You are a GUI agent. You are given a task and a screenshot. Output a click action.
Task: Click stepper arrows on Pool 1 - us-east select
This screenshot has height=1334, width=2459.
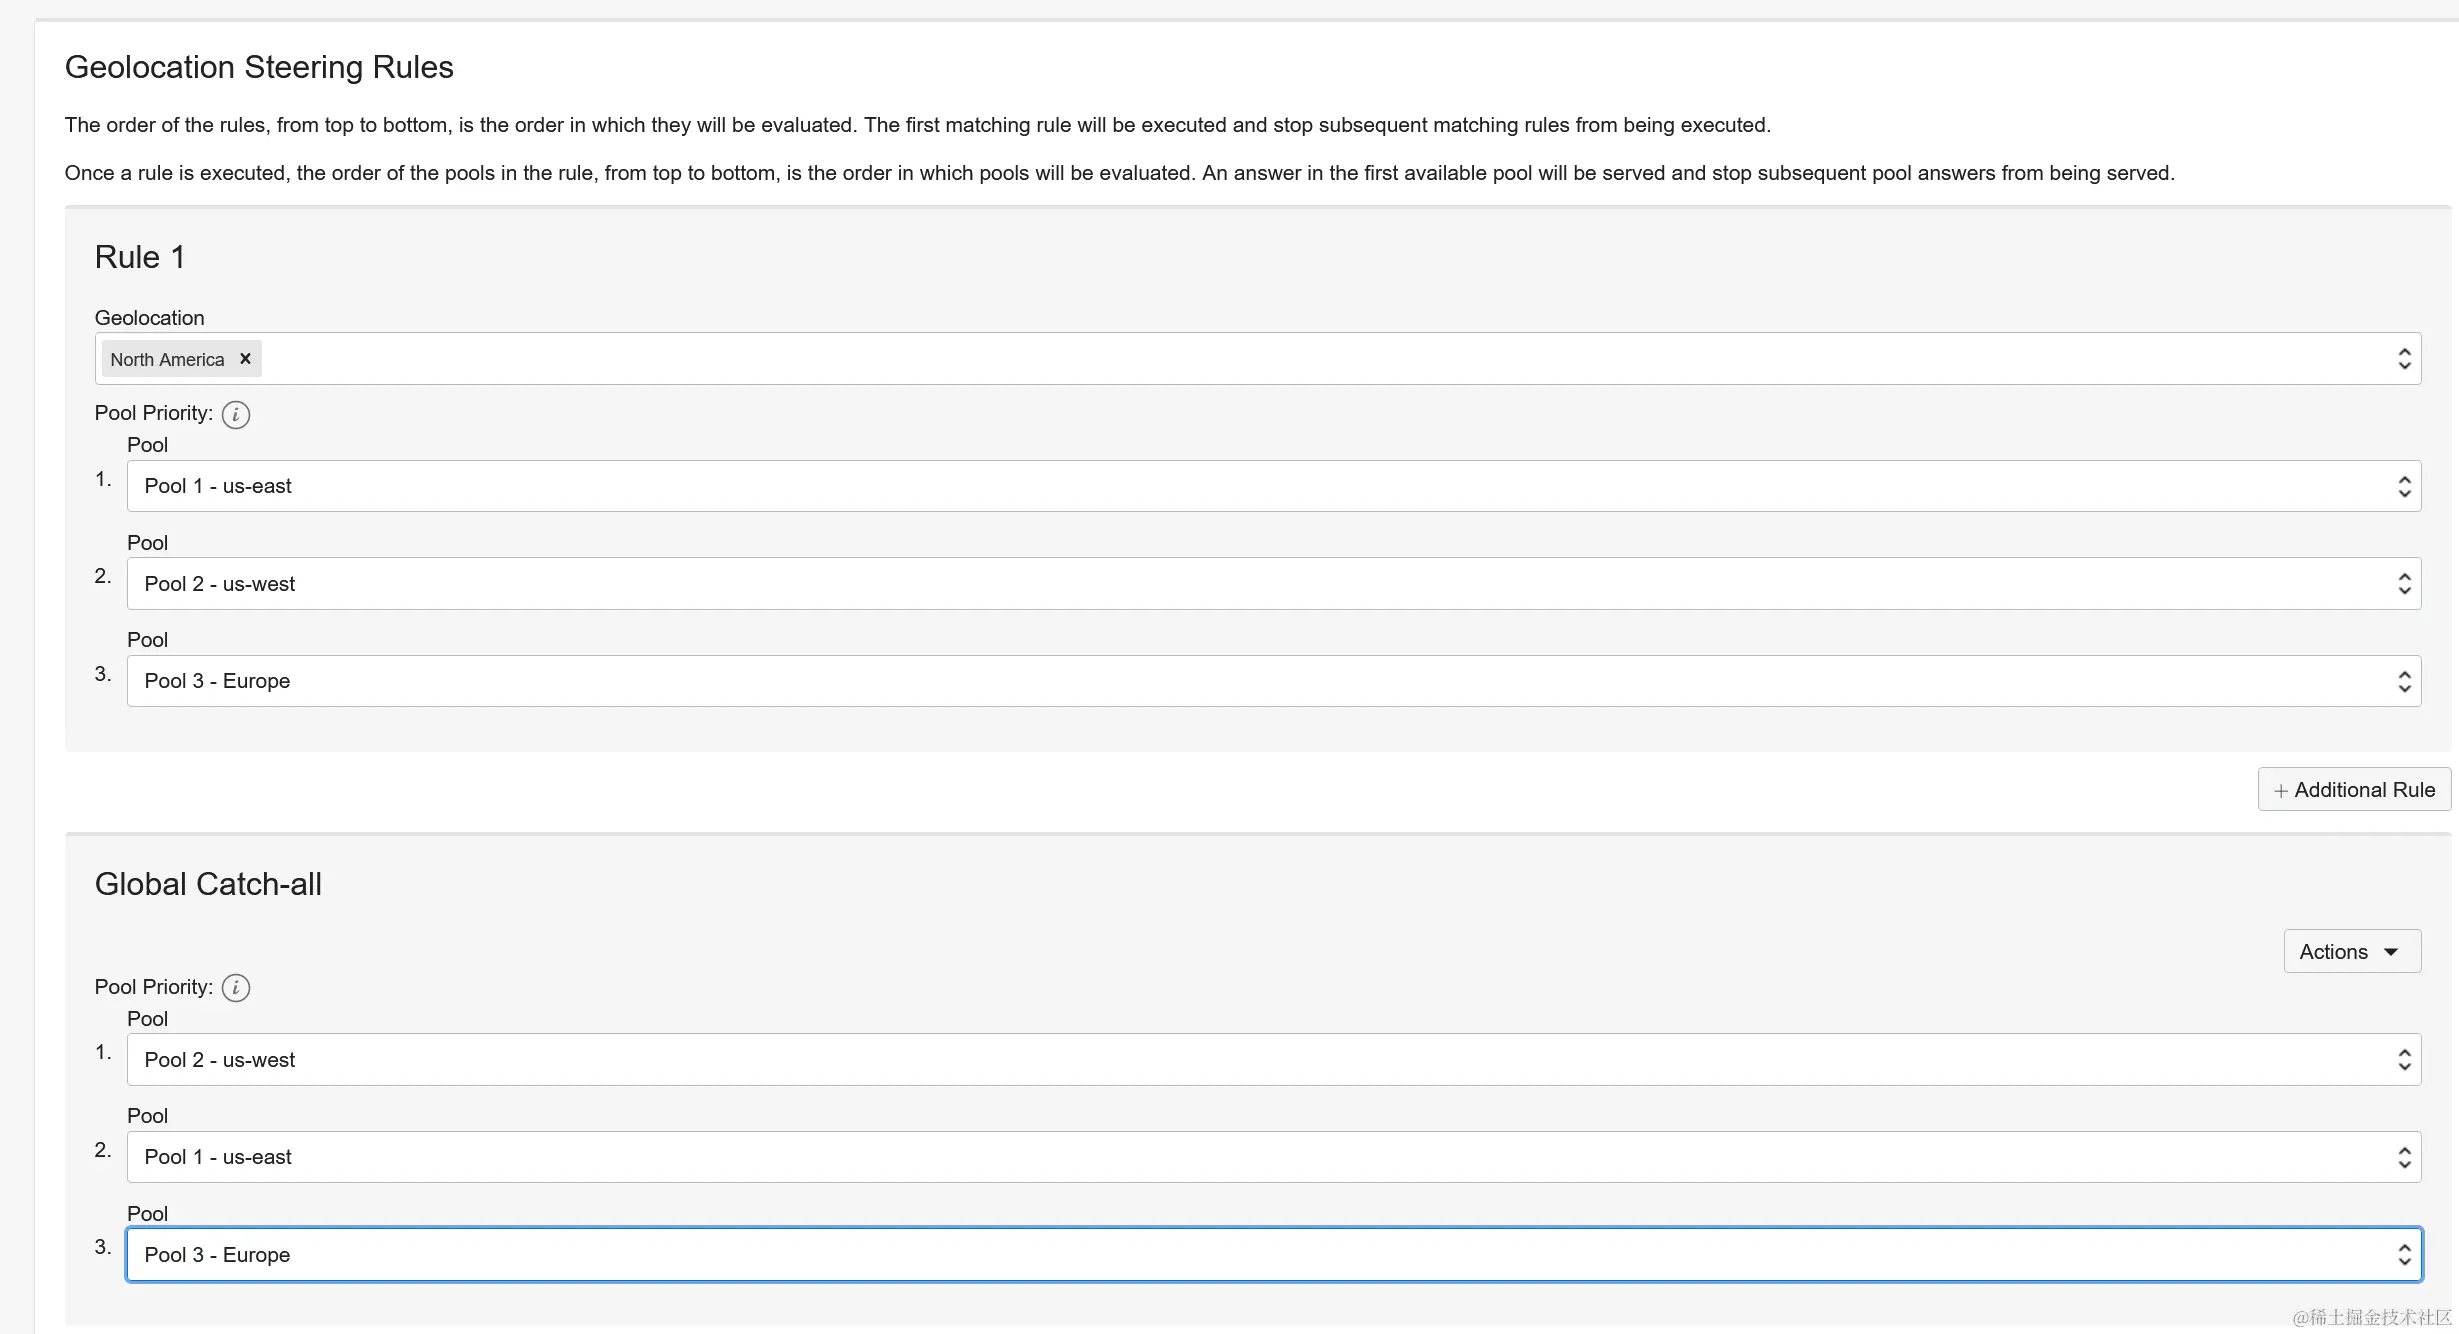(2404, 486)
